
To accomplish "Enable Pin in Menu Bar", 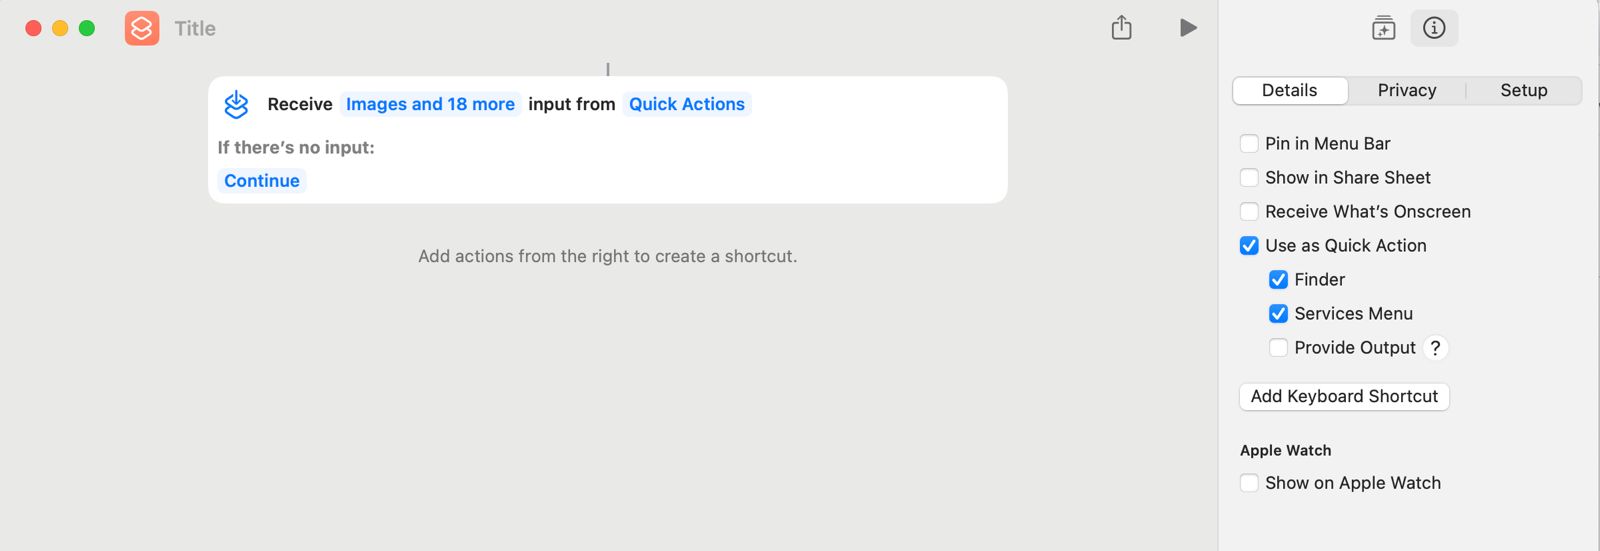I will [x=1249, y=144].
